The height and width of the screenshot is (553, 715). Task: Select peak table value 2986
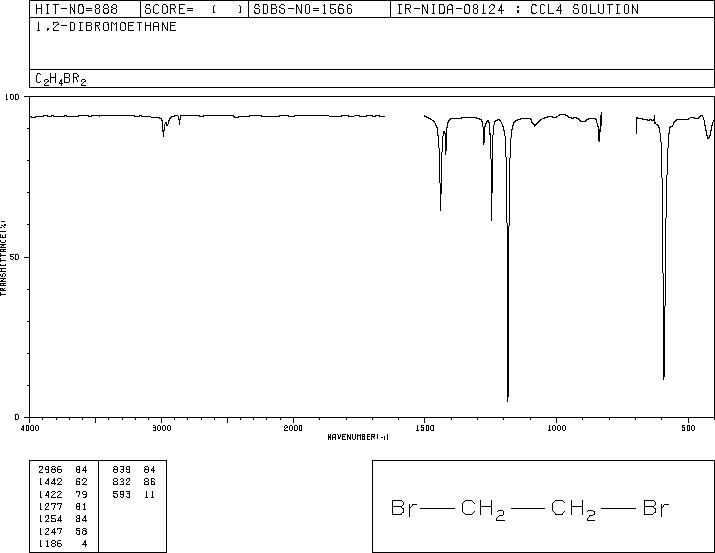[50, 469]
